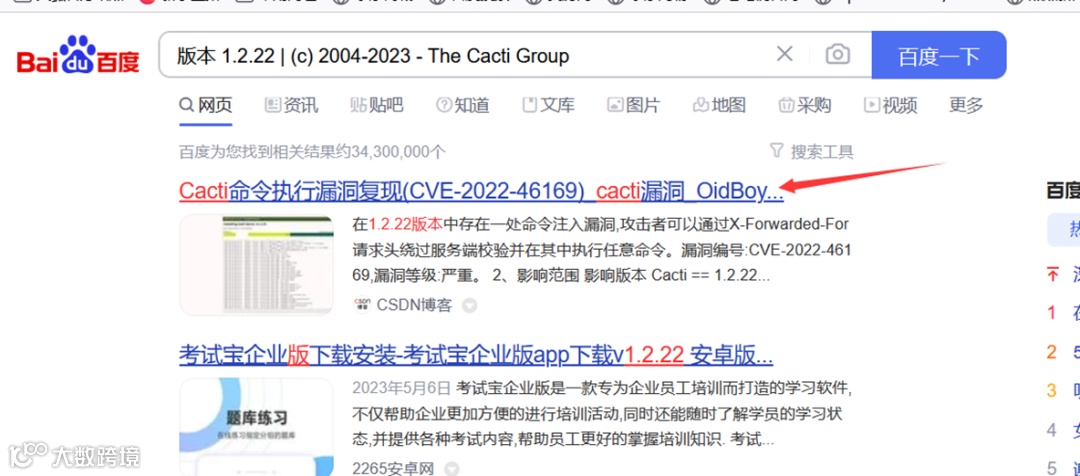
Task: Open 搜索工具 filter options
Action: coord(811,152)
